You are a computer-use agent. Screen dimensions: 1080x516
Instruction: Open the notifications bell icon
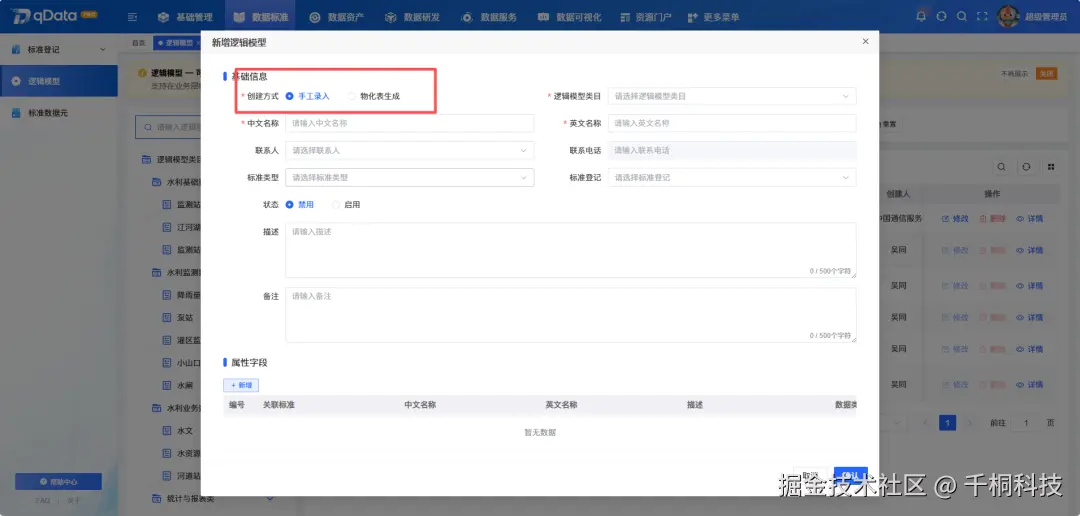(x=922, y=16)
